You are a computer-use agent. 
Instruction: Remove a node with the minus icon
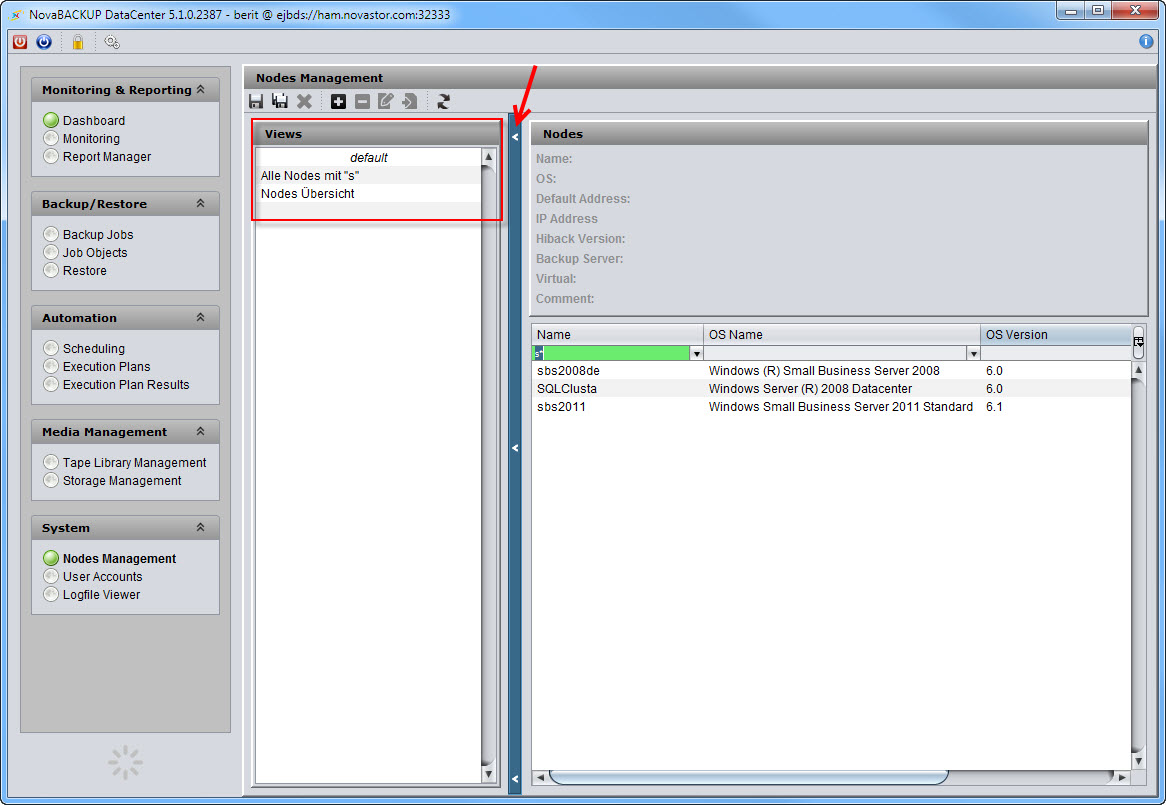tap(362, 101)
